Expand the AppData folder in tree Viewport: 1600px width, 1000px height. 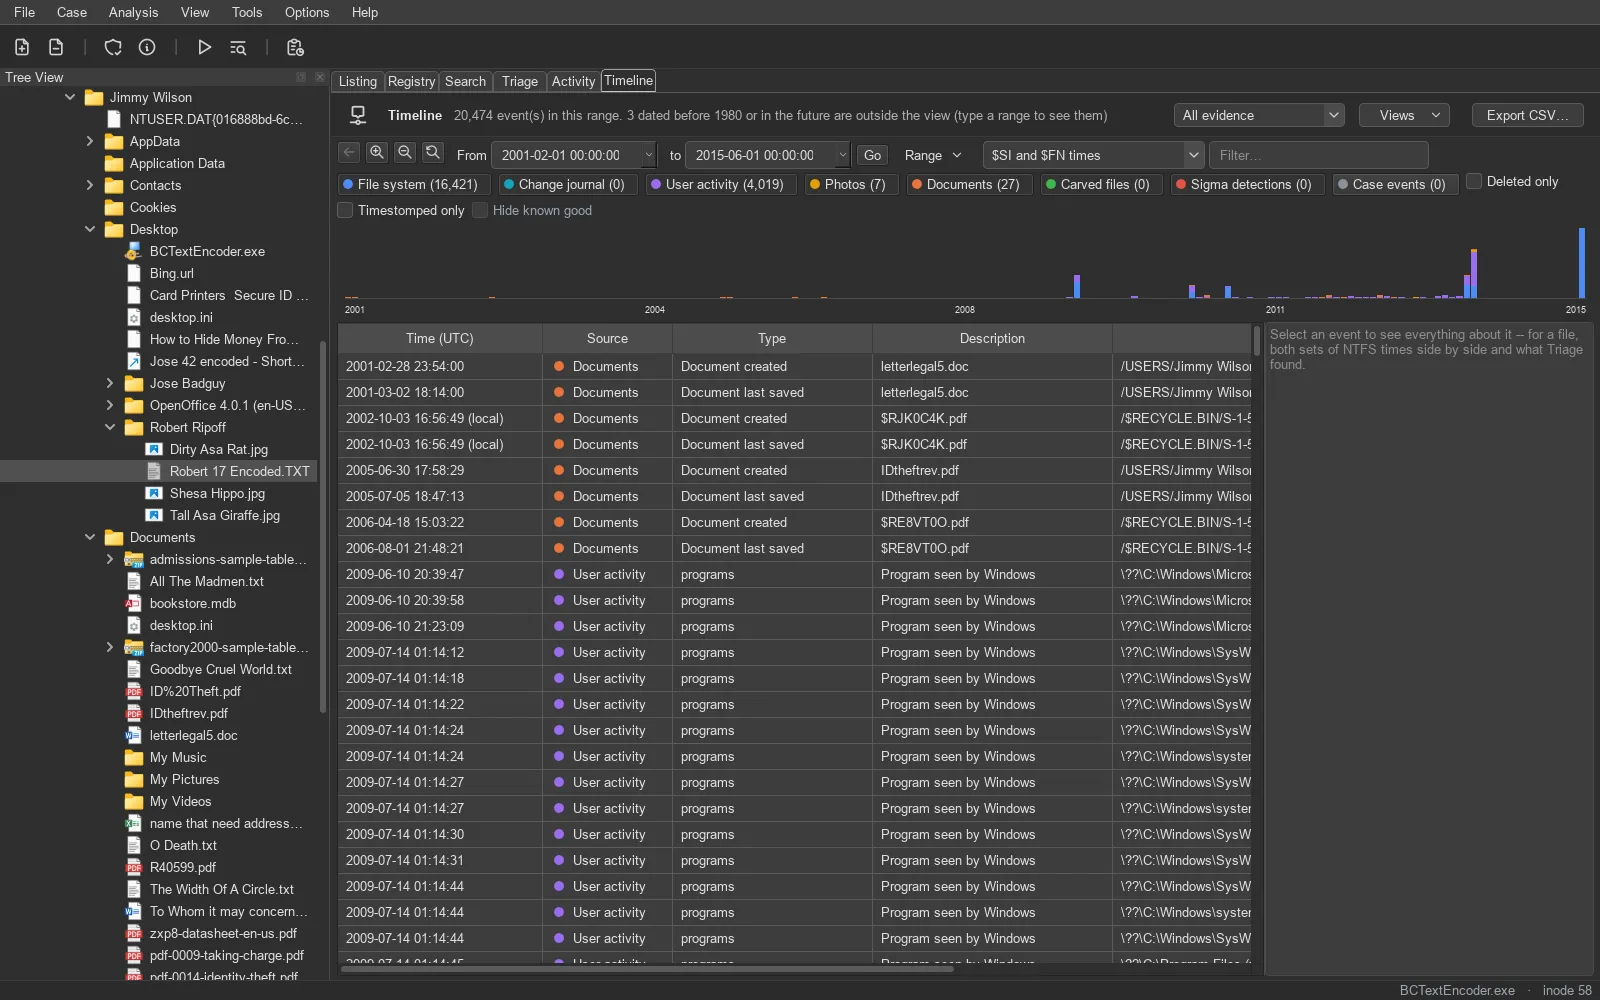pyautogui.click(x=90, y=142)
